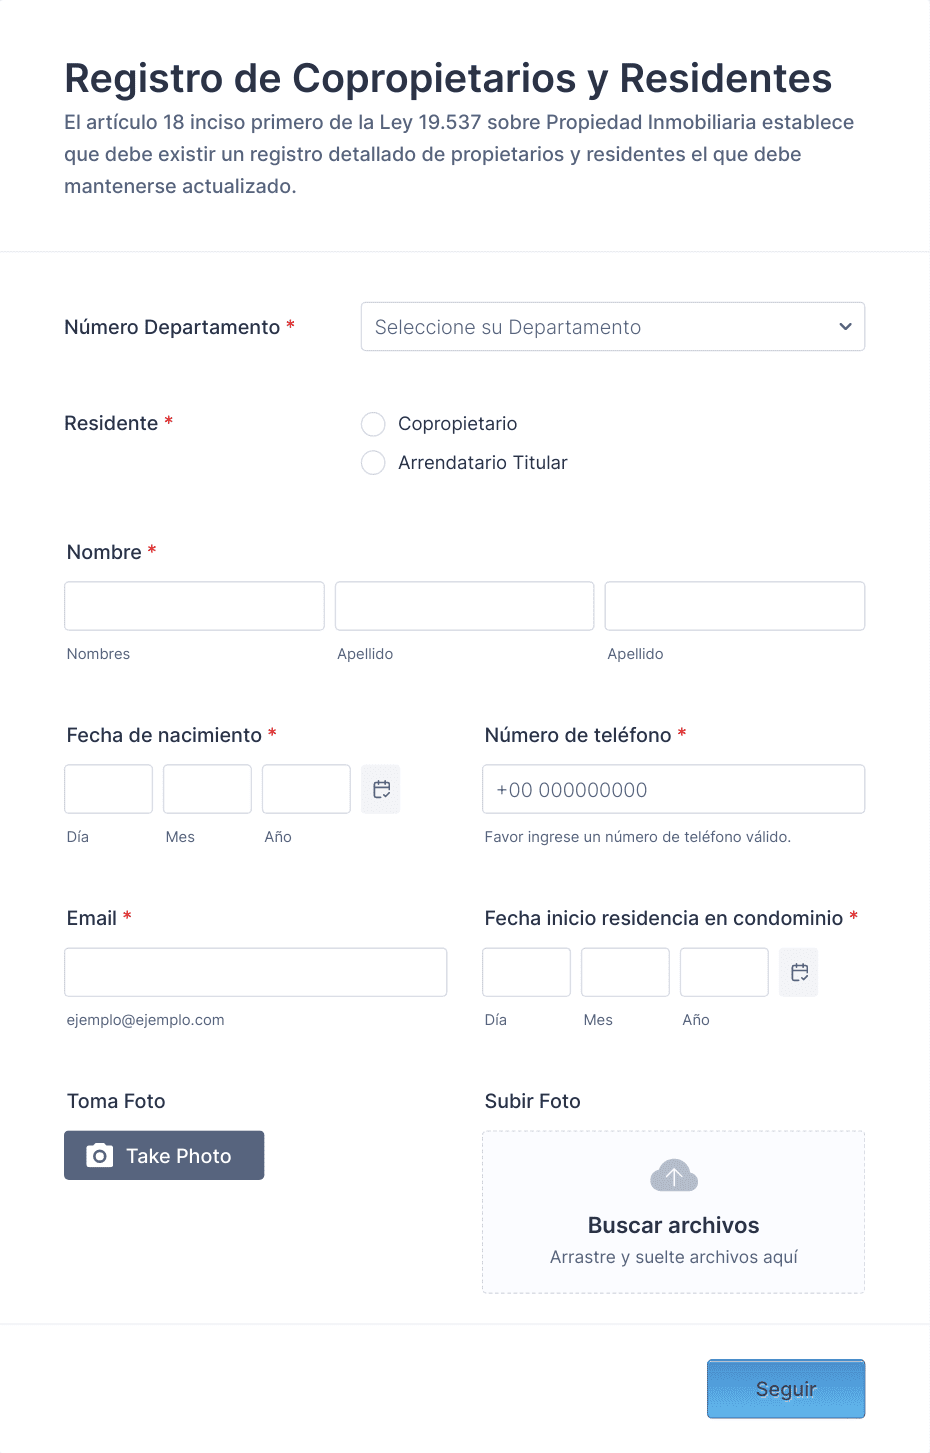The height and width of the screenshot is (1453, 930).
Task: Click the Take Photo button
Action: tap(164, 1155)
